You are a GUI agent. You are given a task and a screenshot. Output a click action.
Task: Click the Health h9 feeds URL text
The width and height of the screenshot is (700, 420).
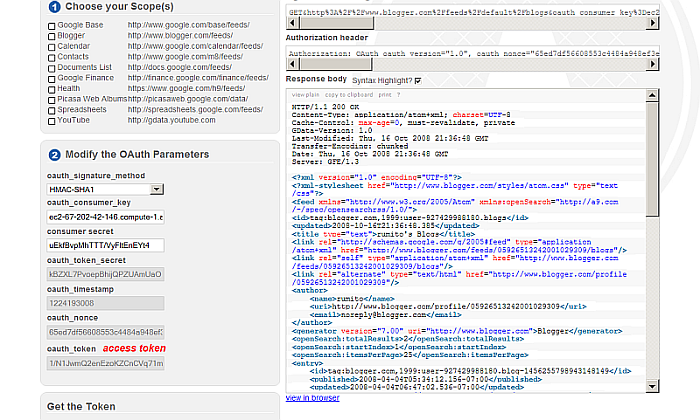tap(187, 88)
